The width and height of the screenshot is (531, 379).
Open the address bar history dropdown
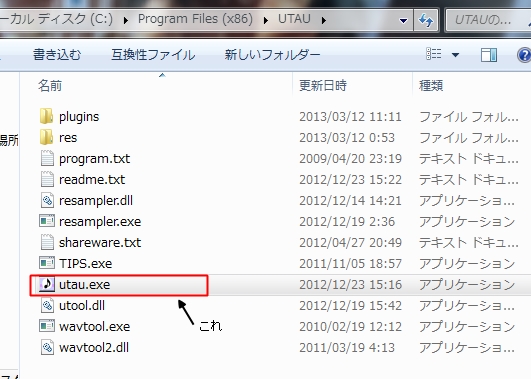[403, 21]
